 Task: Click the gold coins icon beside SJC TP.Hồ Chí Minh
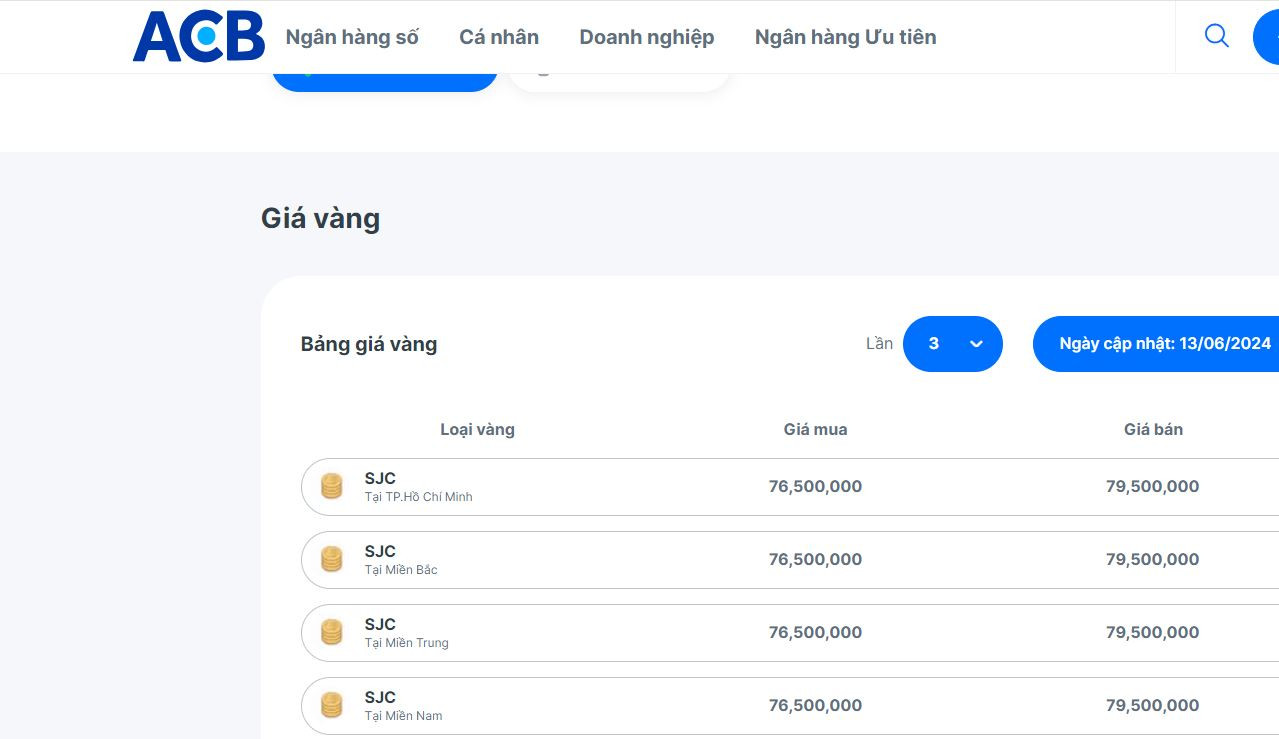click(331, 486)
